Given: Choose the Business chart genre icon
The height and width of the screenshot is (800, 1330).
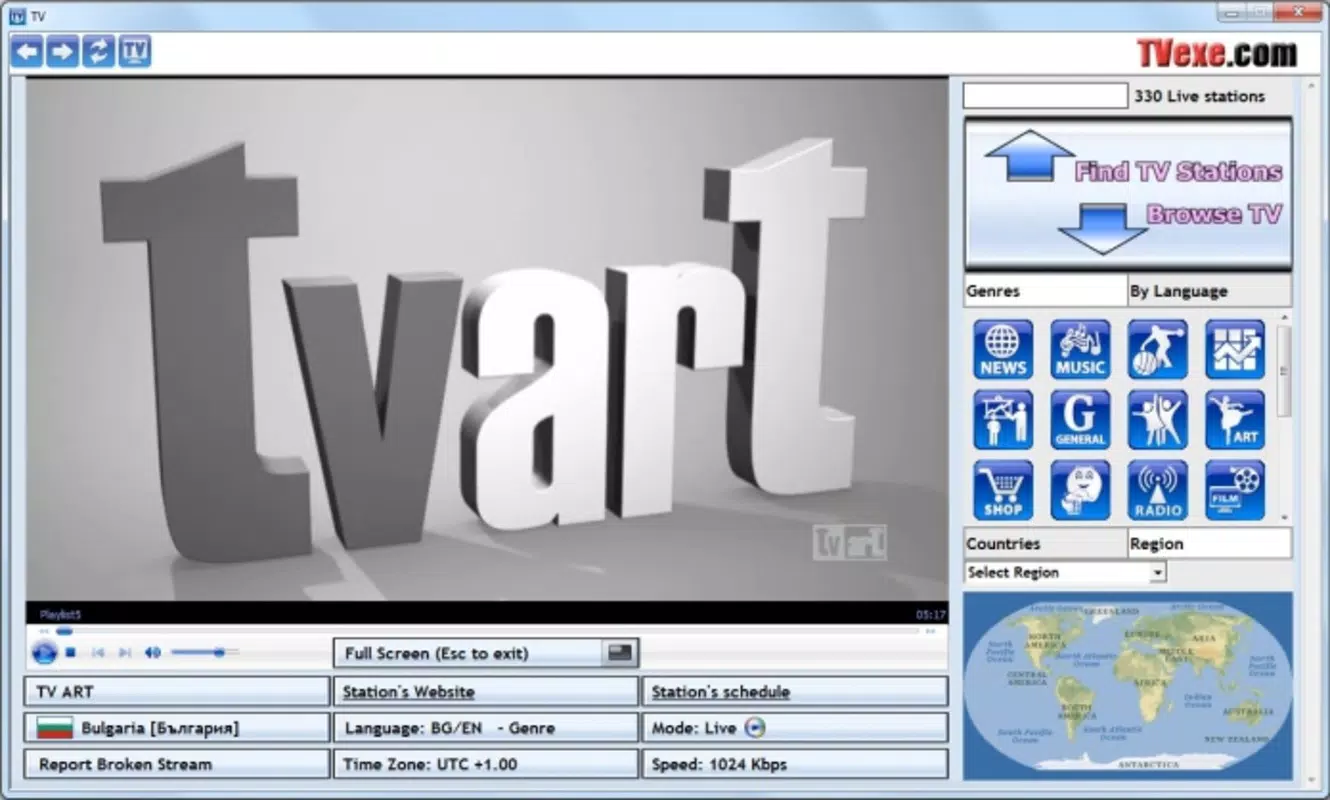Looking at the screenshot, I should (x=1235, y=350).
